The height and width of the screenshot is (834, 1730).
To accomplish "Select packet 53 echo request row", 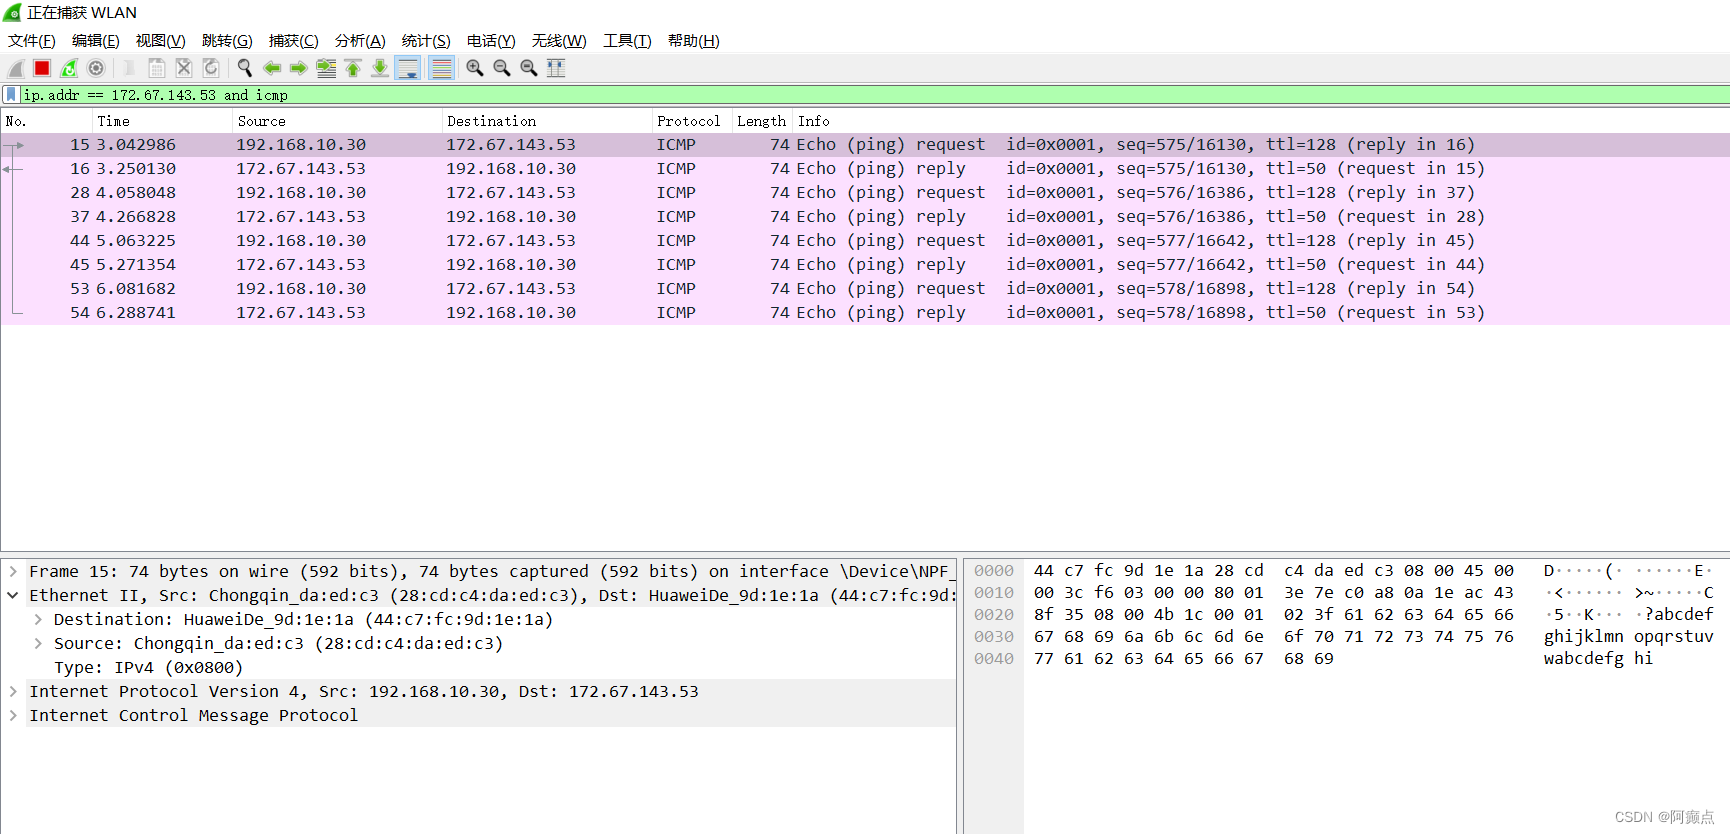I will (865, 289).
